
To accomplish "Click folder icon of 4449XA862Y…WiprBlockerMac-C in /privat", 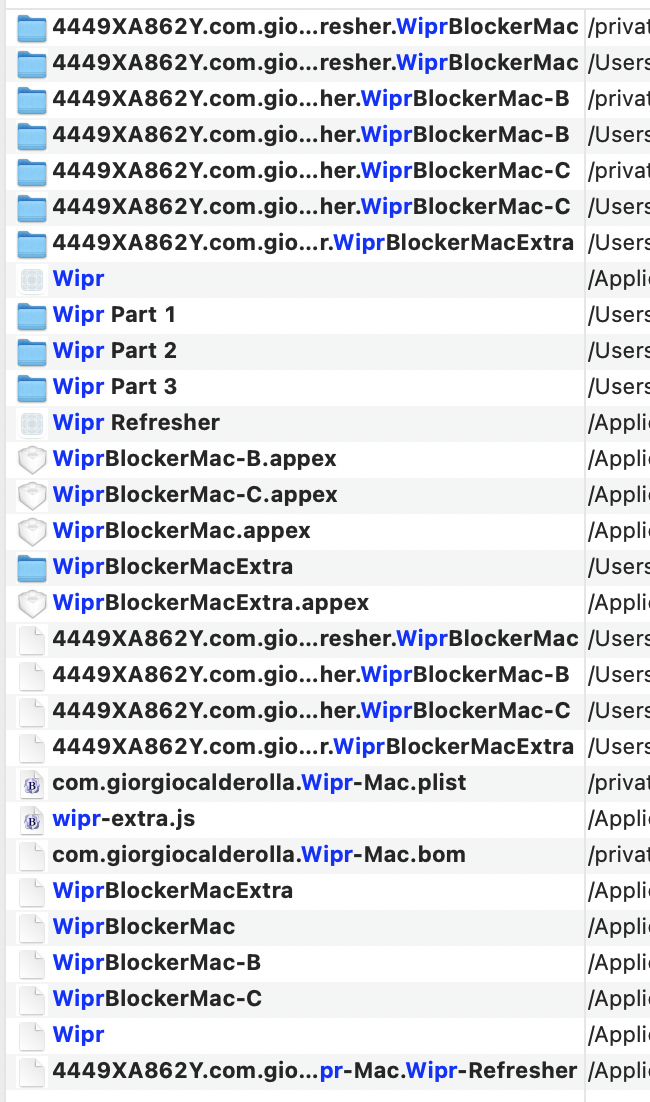I will coord(32,171).
